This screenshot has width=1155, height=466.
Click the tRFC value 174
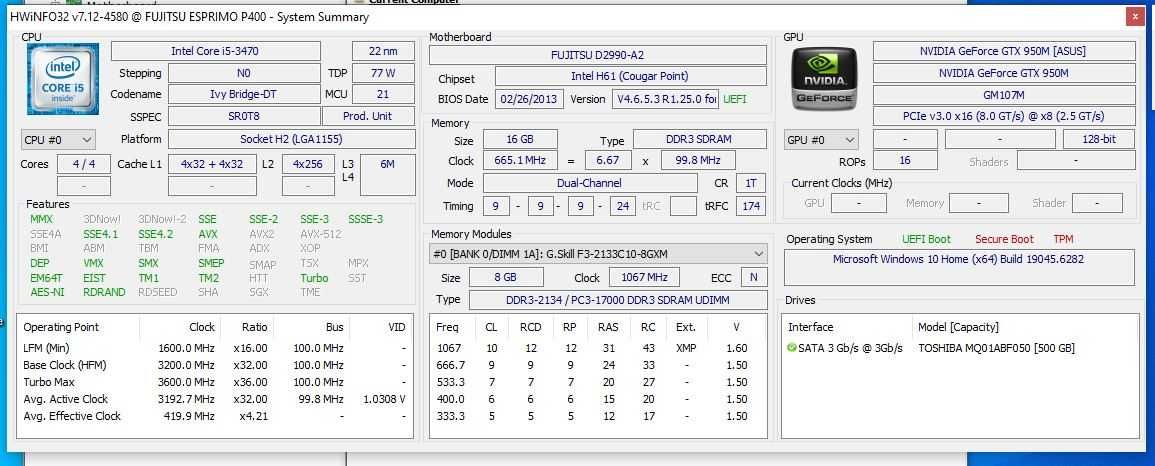click(x=750, y=206)
